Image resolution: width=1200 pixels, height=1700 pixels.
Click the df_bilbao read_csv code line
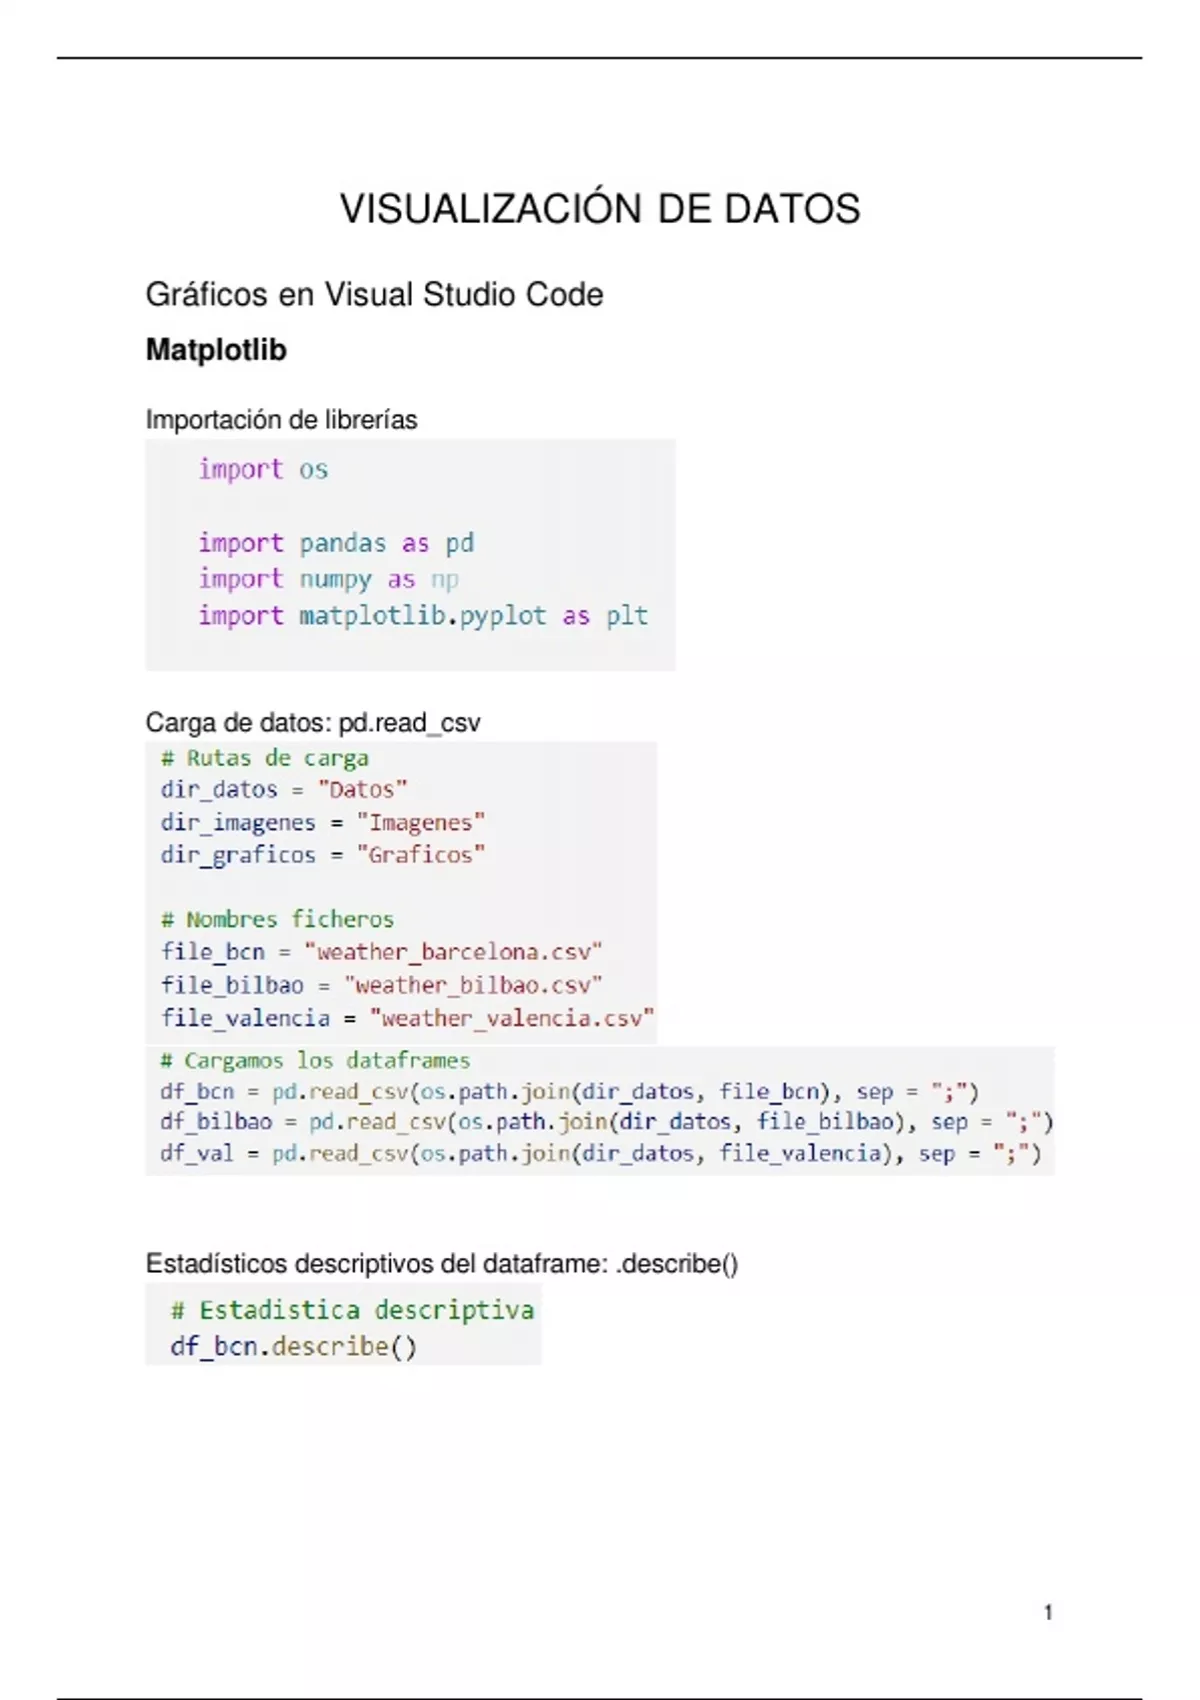[606, 1122]
